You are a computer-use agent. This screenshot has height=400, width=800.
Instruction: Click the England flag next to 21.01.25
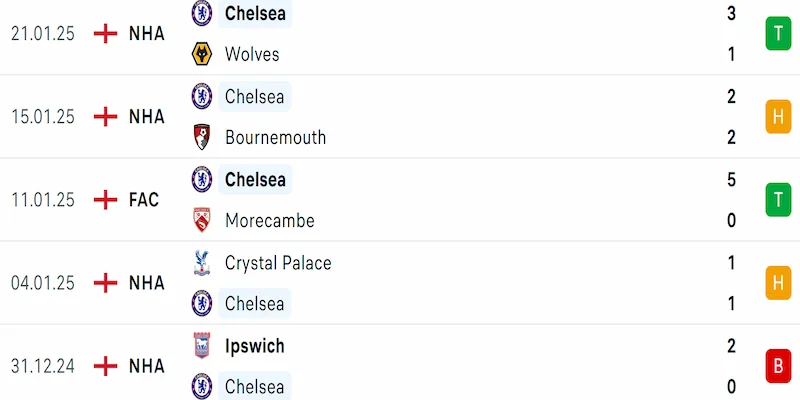coord(105,33)
